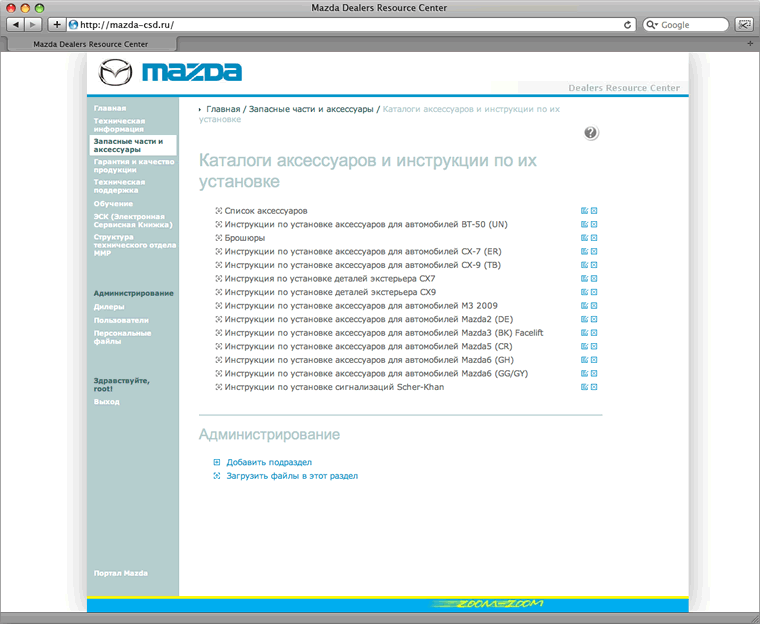Log out via the Выход link

[106, 402]
